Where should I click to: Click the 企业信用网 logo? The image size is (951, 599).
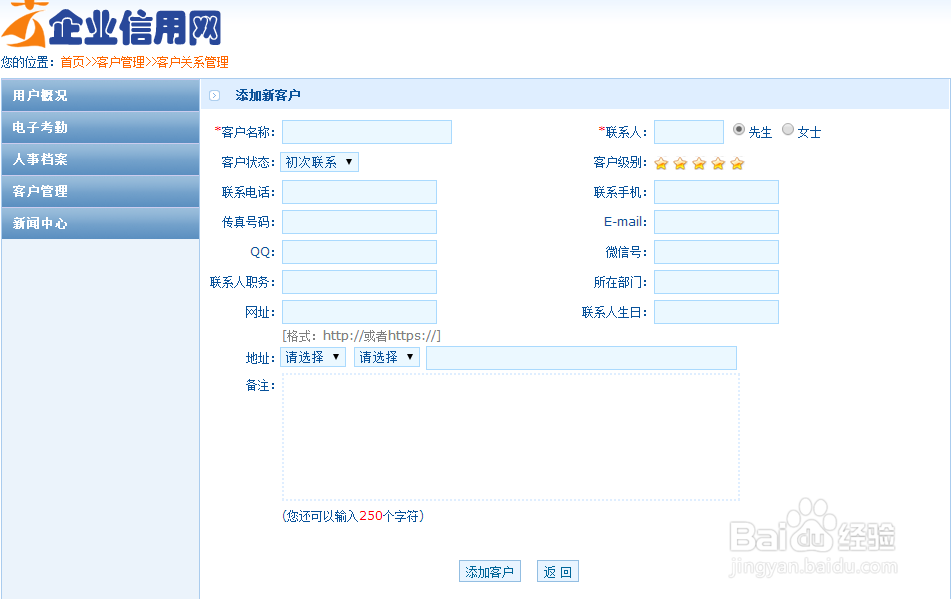pyautogui.click(x=115, y=23)
